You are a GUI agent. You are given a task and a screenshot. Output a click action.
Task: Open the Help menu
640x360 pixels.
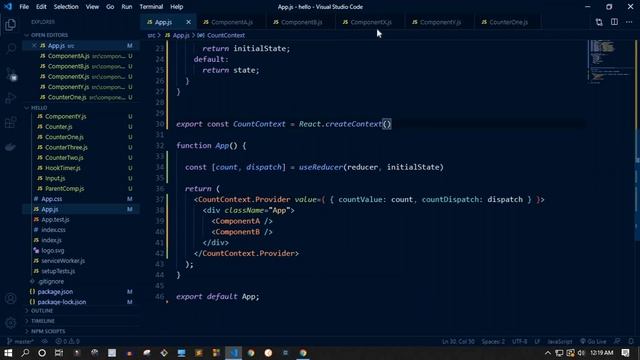point(176,7)
